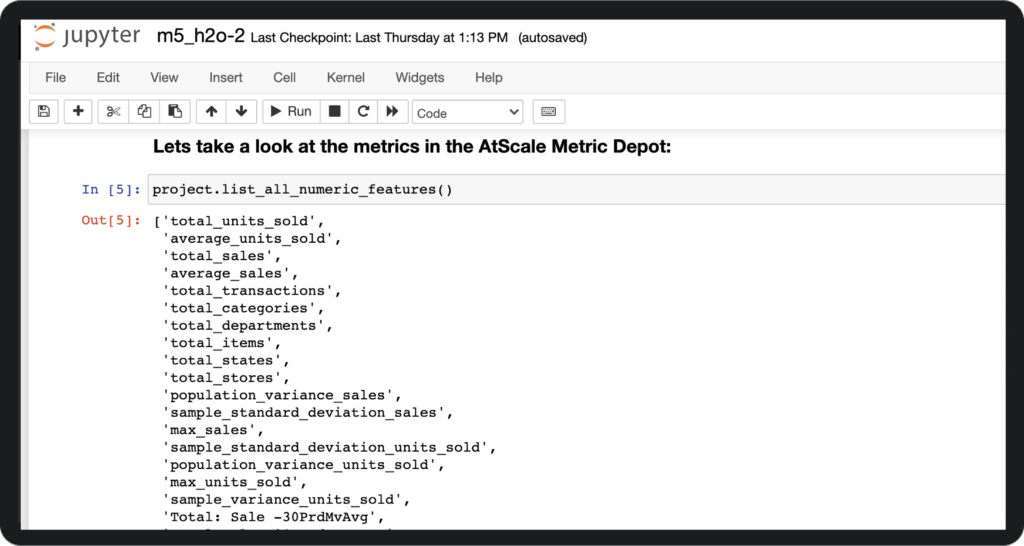
Task: Open the command palette keyboard icon
Action: 549,112
